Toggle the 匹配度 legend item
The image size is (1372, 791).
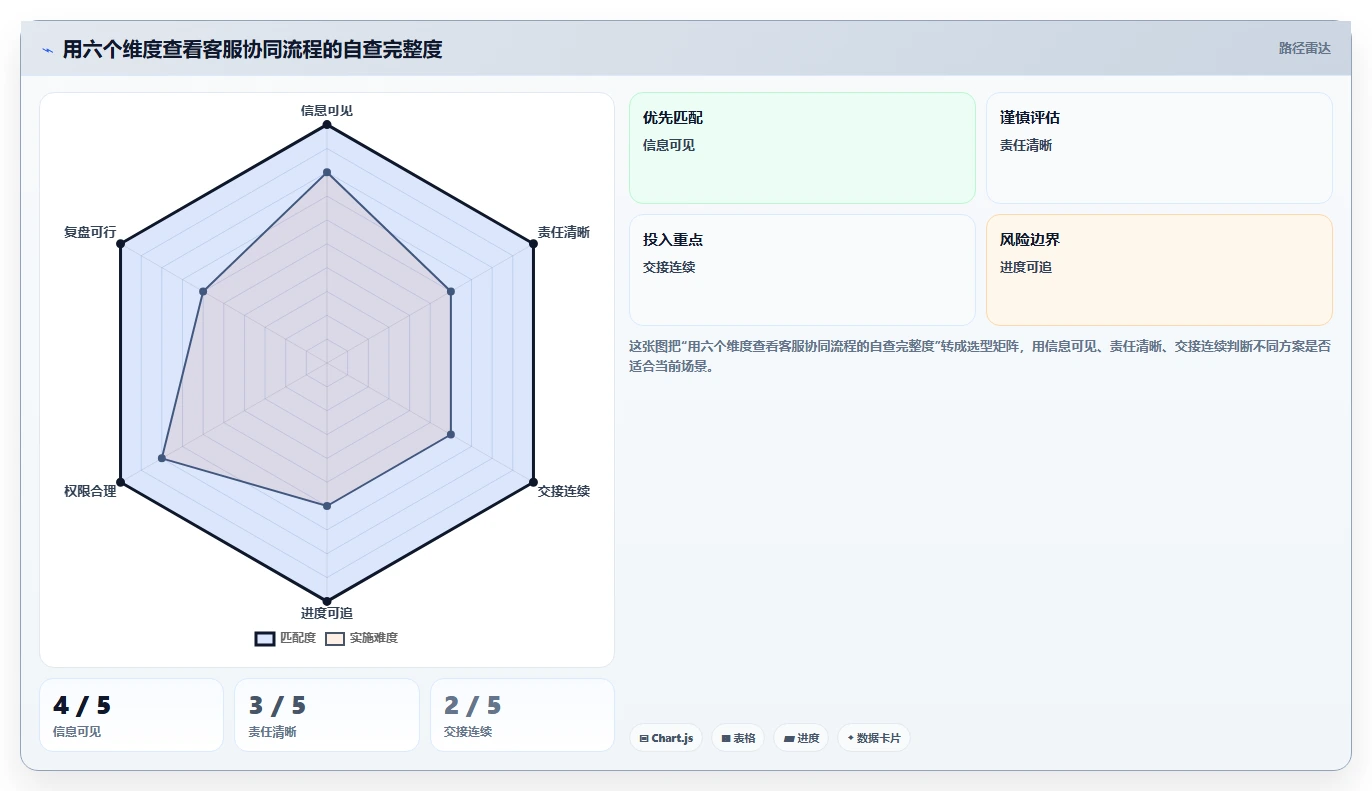click(285, 638)
